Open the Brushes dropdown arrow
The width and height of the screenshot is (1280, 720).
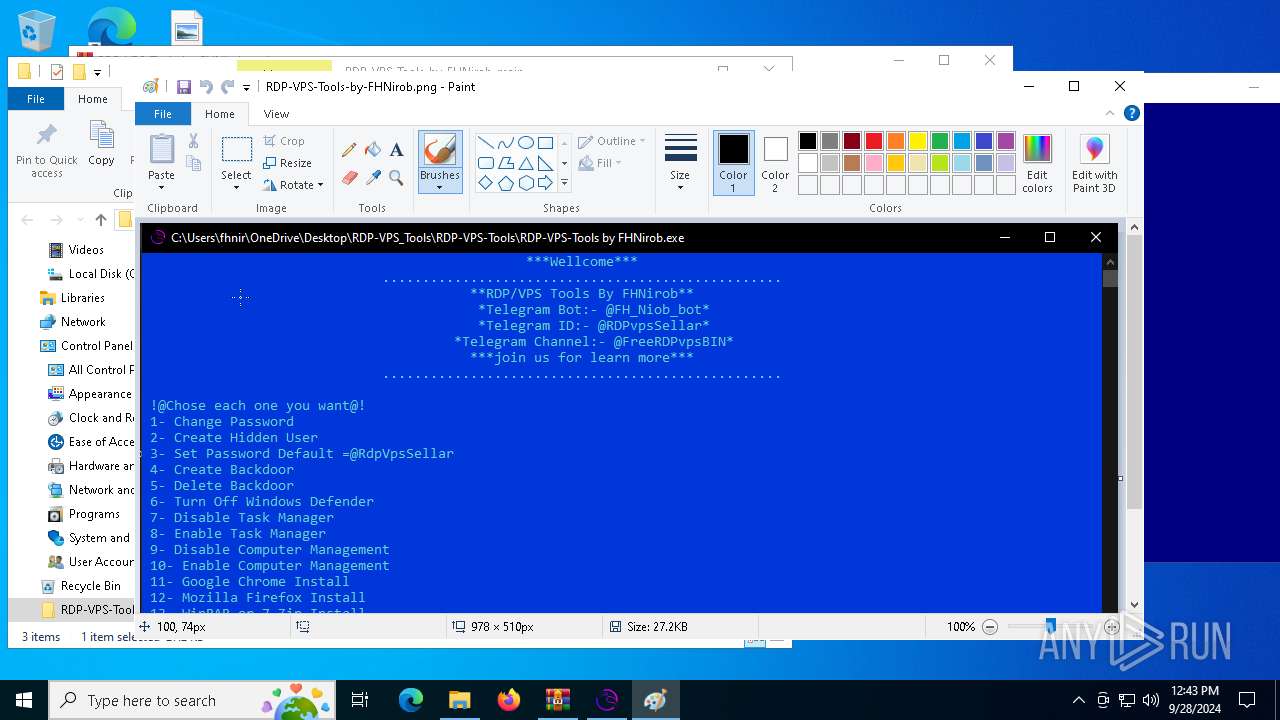[440, 187]
